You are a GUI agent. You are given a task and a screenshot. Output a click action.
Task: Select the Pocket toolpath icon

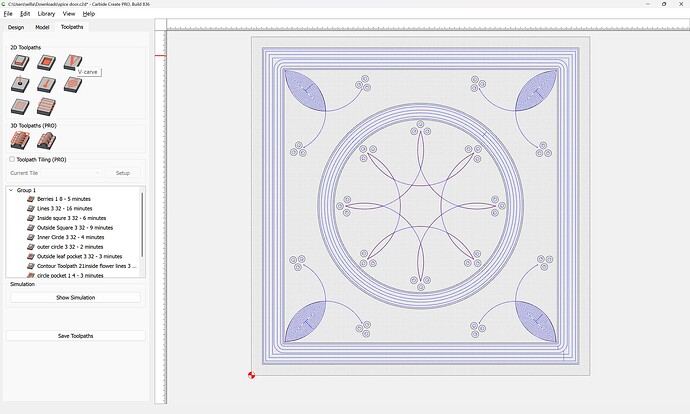click(x=45, y=63)
